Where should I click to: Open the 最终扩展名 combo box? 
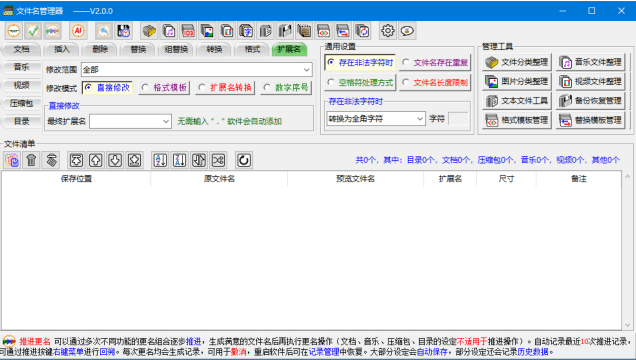point(130,121)
